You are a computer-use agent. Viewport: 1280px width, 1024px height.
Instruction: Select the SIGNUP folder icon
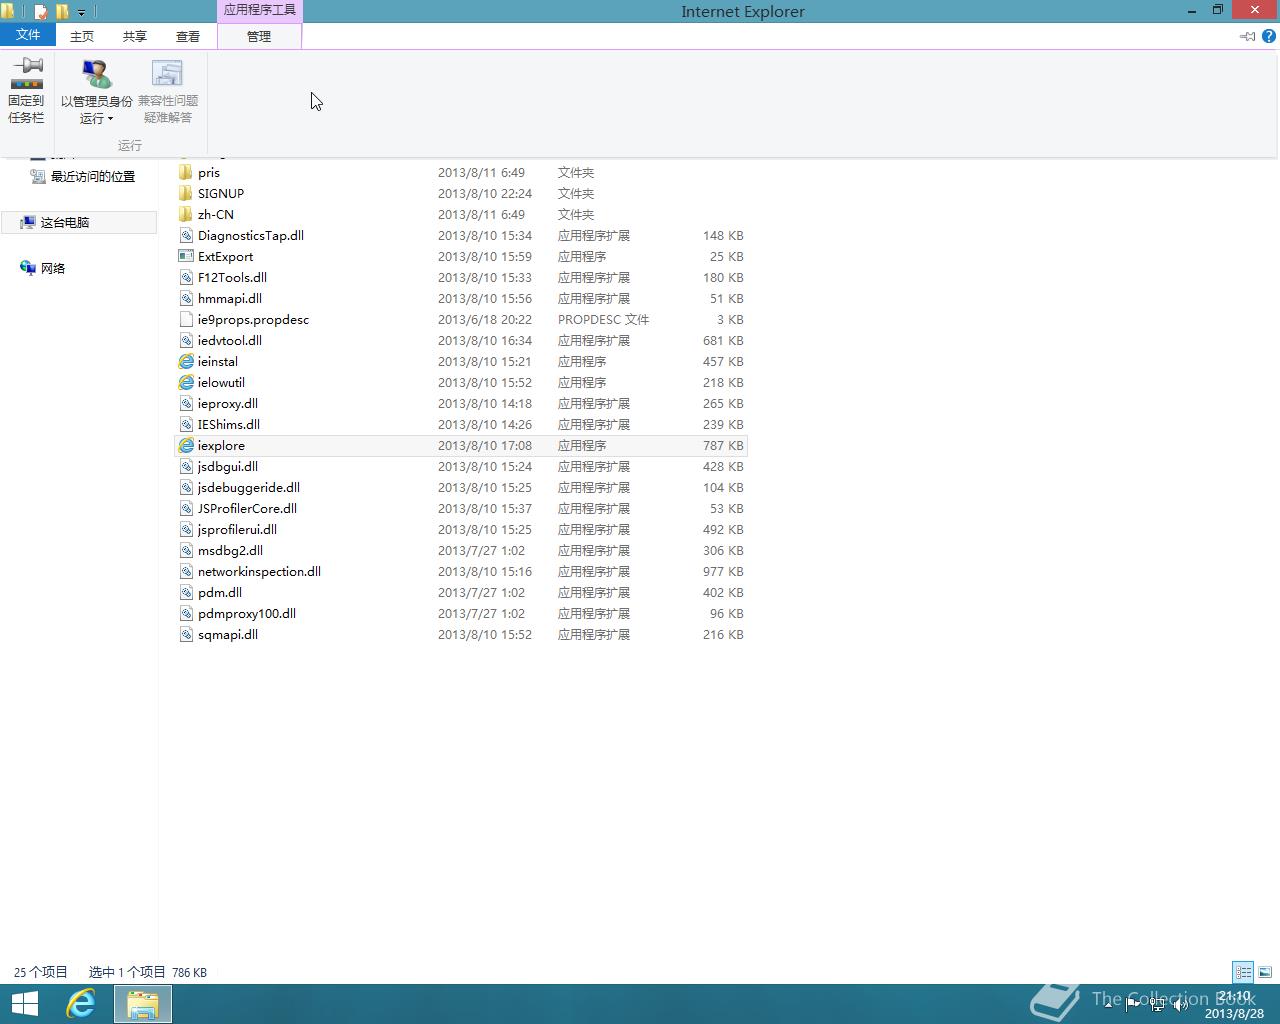pos(186,193)
